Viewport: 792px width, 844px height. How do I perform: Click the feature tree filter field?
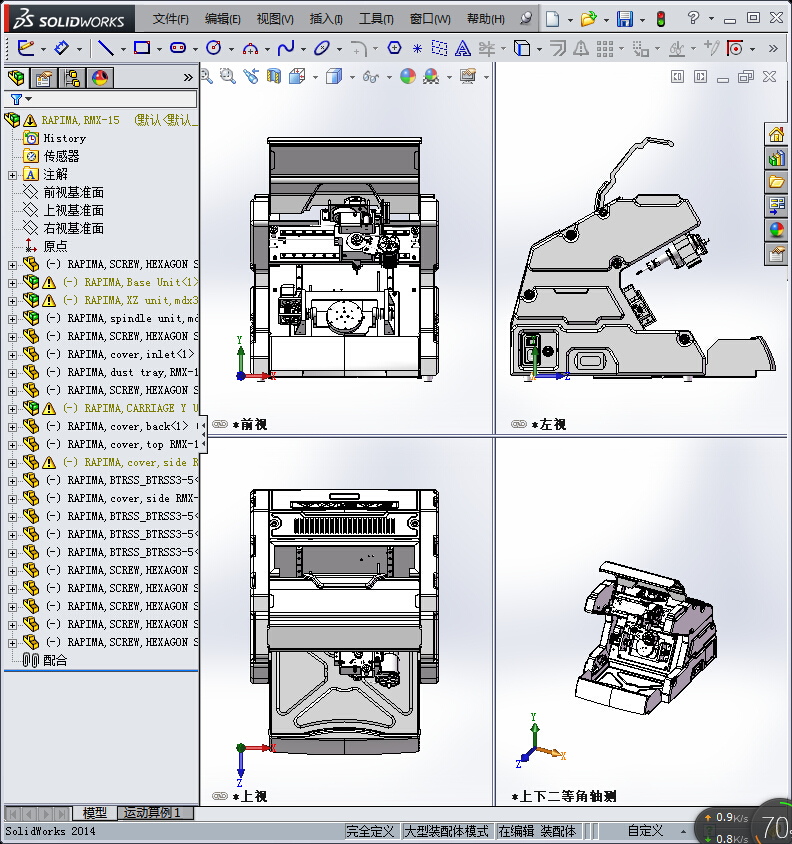coord(101,99)
